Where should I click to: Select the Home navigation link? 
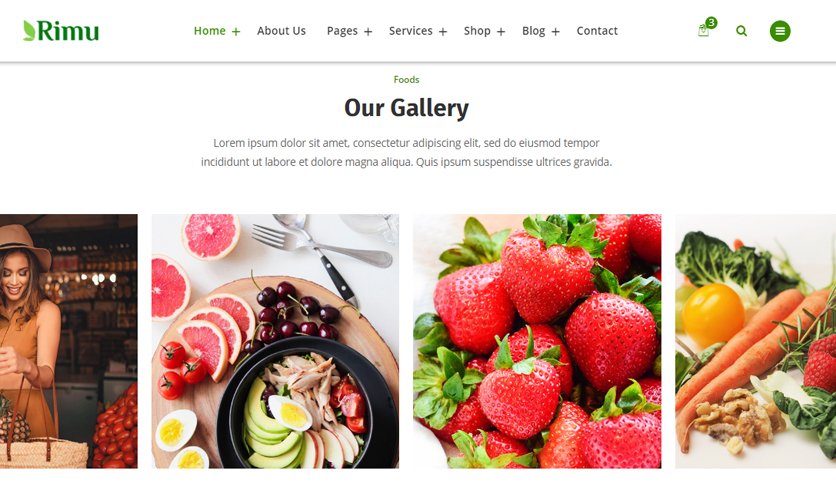click(x=210, y=31)
